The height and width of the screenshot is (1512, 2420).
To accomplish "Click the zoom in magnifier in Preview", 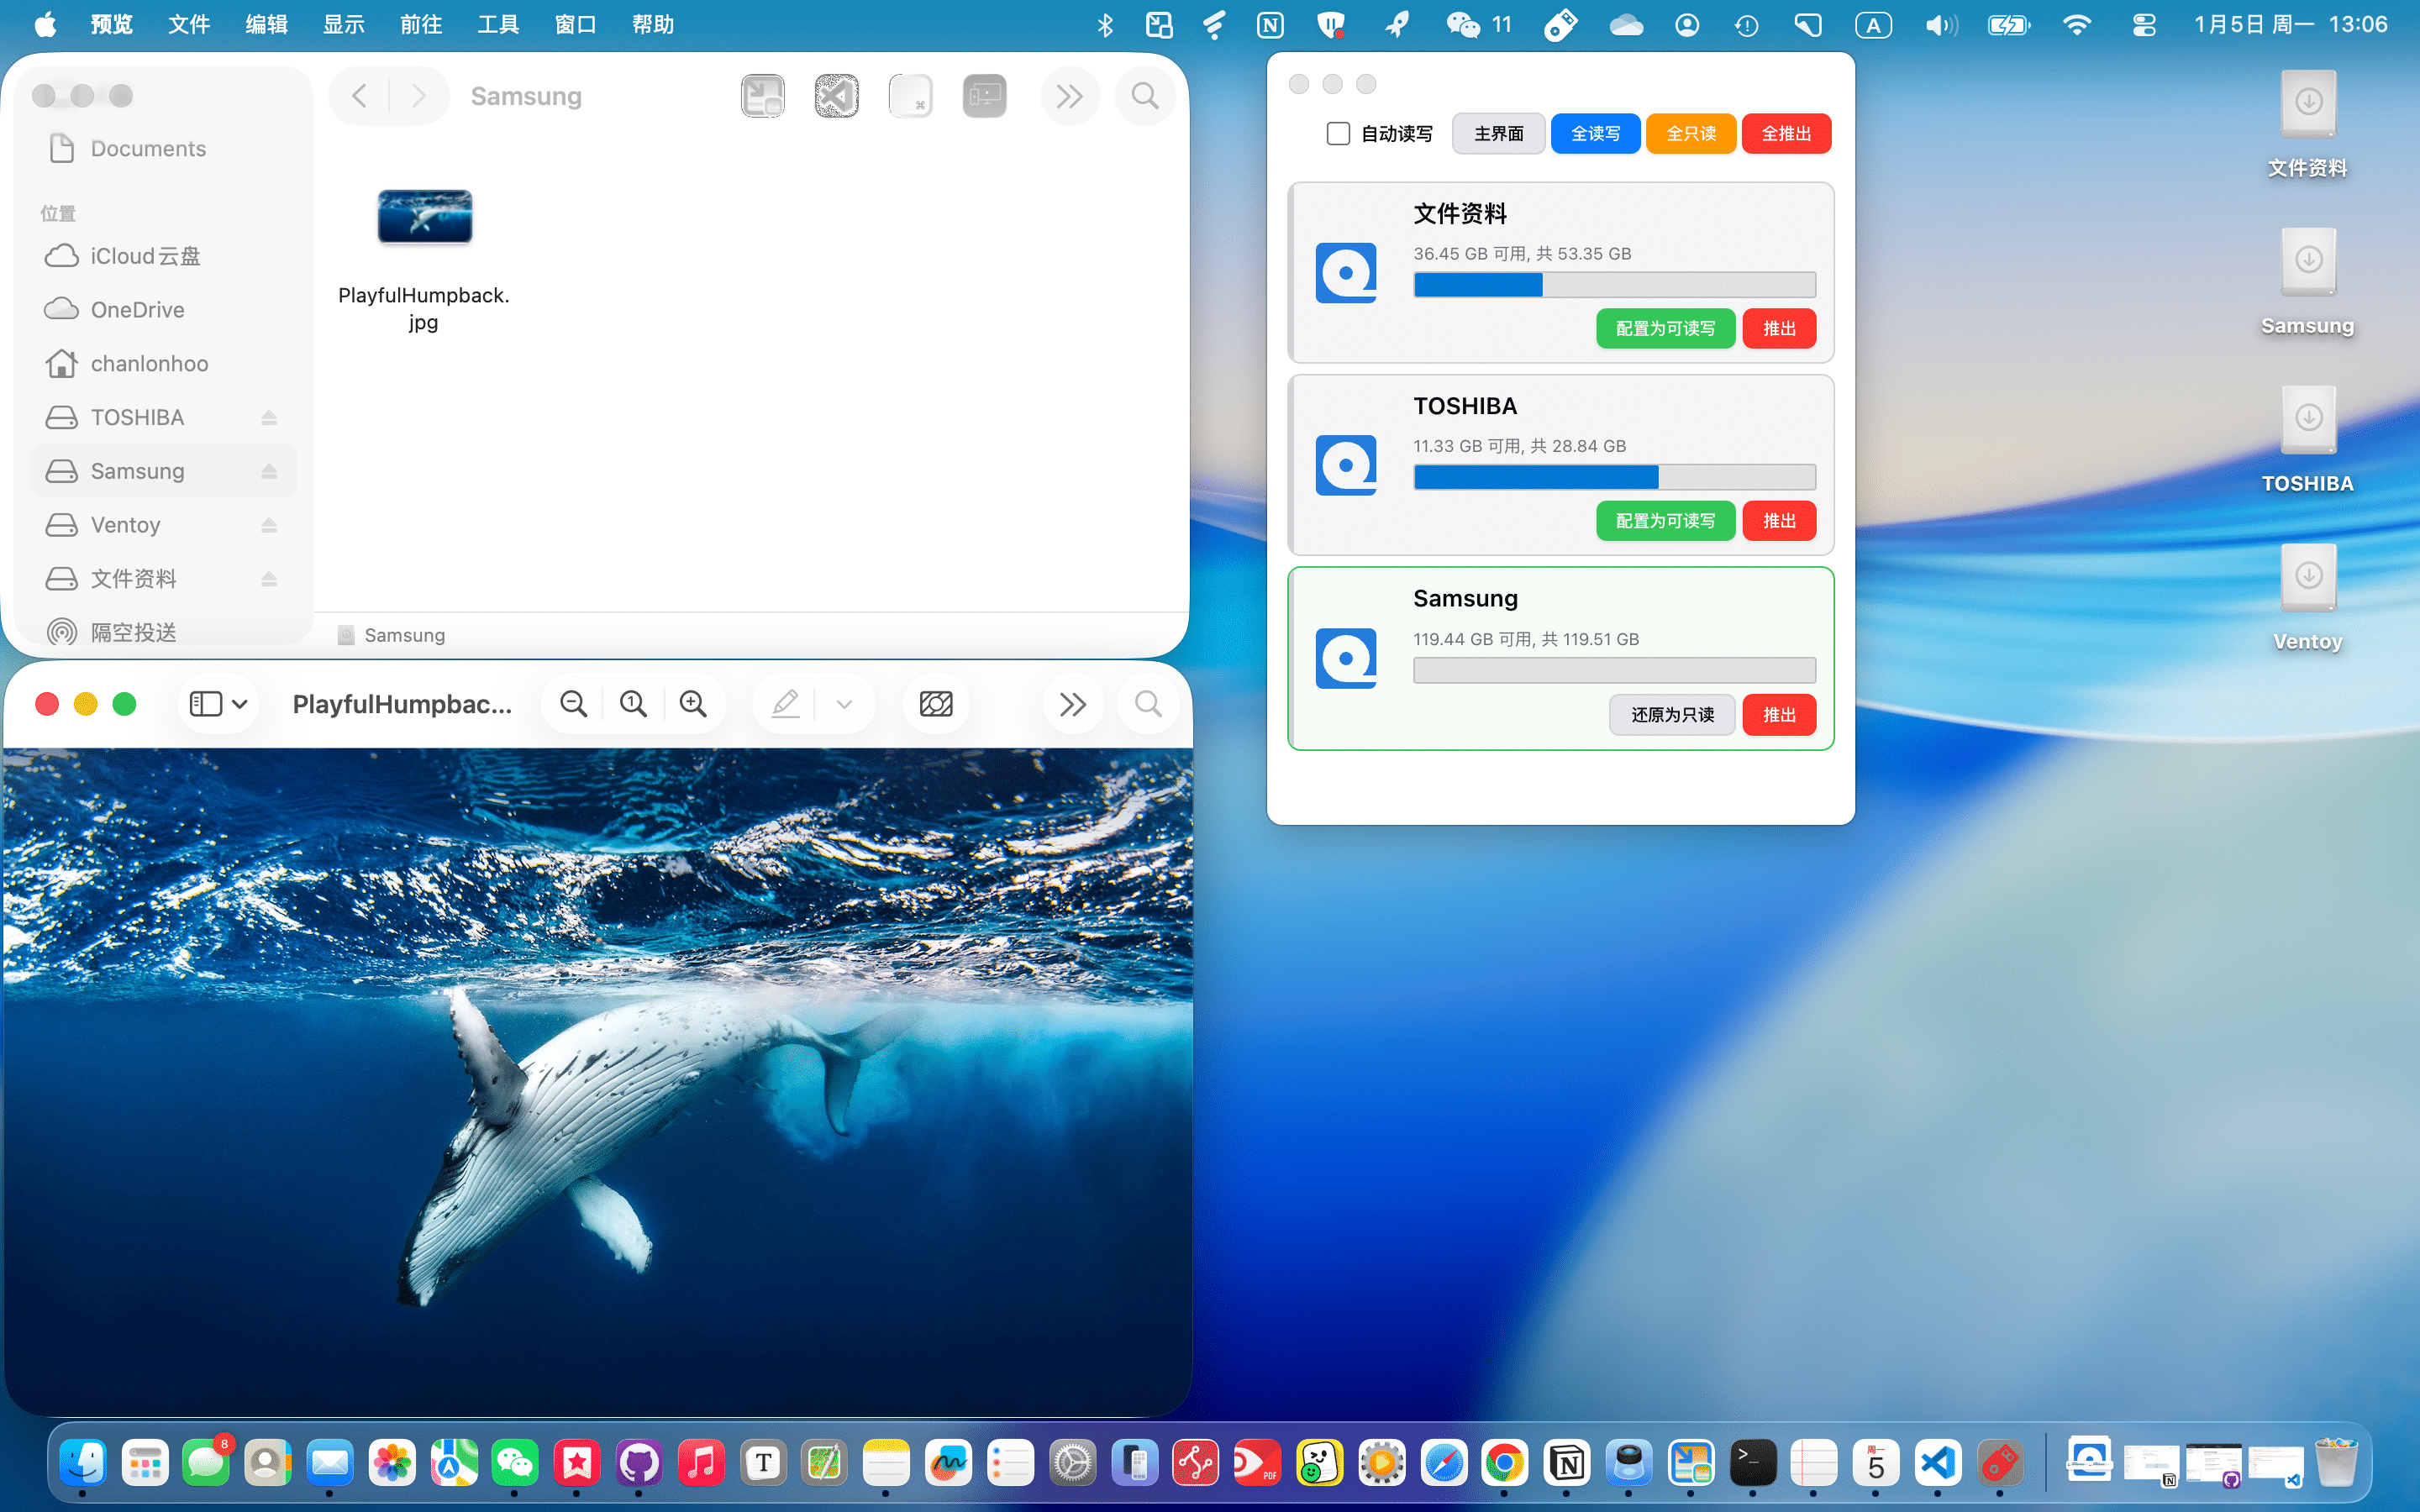I will coord(693,704).
